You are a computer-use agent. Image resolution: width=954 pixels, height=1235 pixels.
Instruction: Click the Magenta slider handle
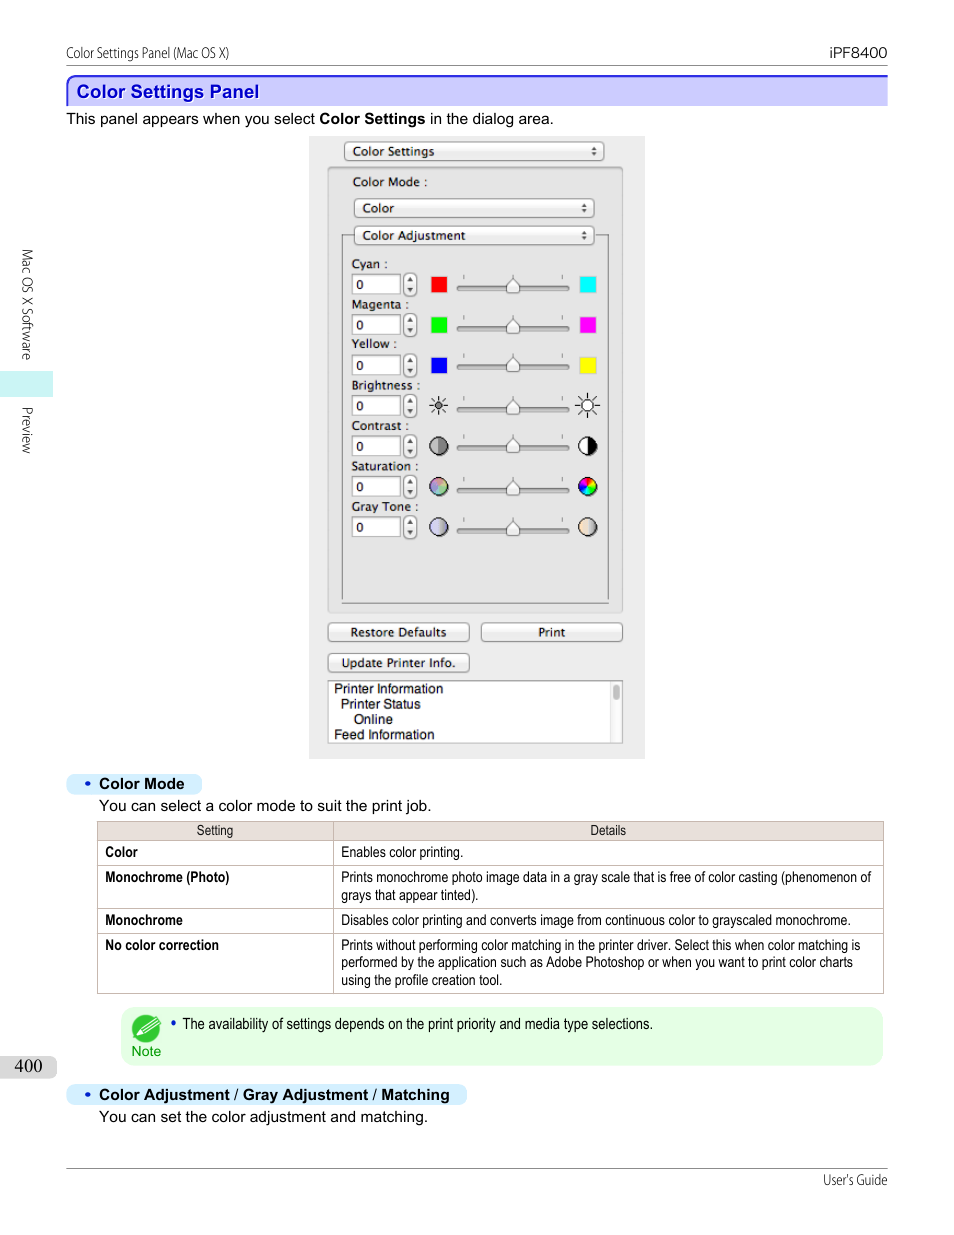tap(513, 326)
